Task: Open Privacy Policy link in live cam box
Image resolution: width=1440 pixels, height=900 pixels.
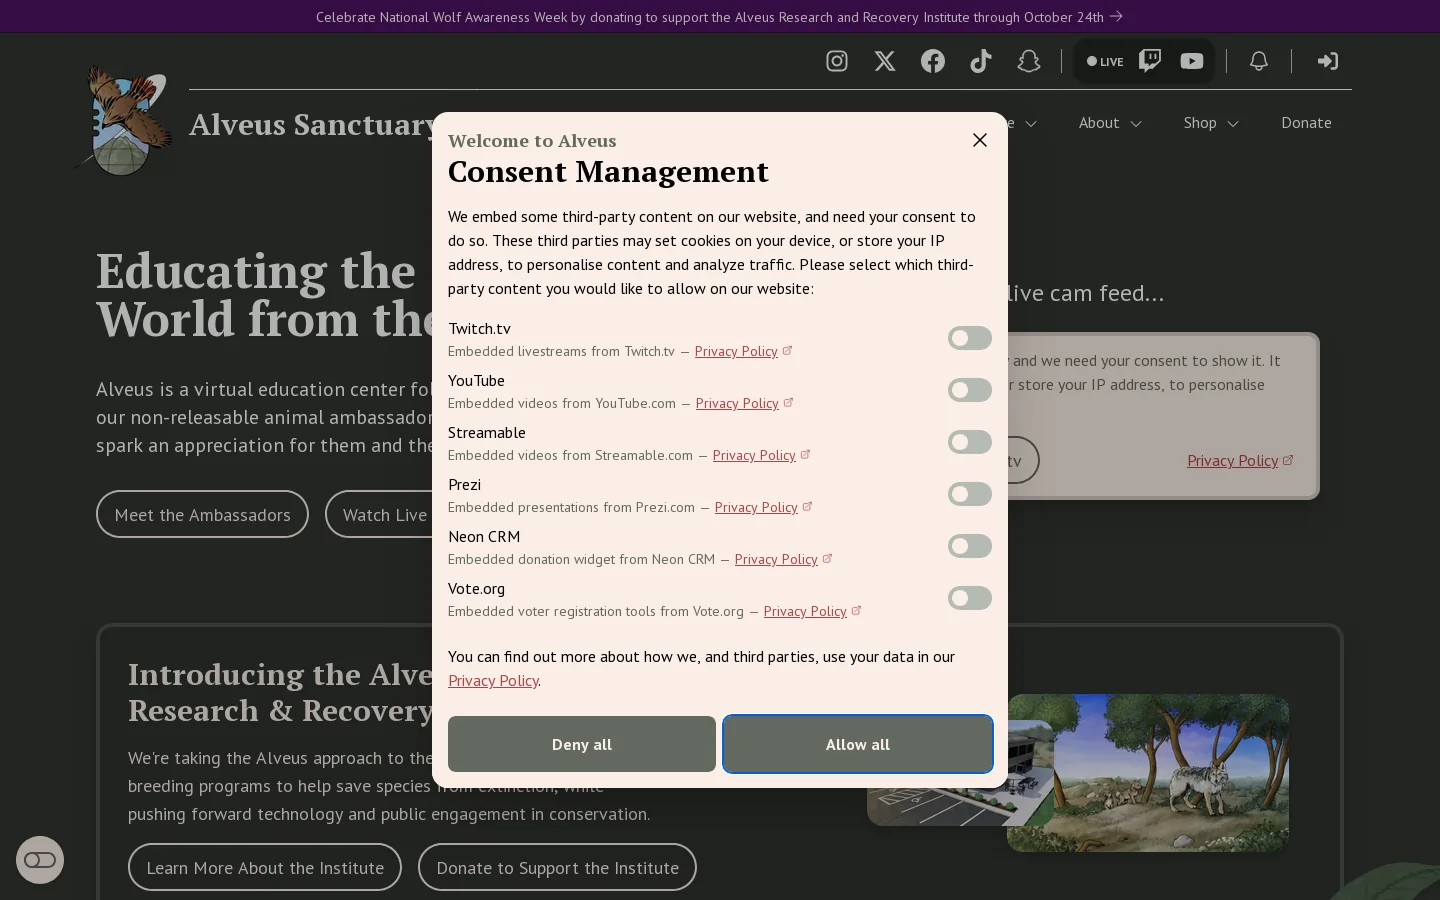Action: click(x=1240, y=461)
